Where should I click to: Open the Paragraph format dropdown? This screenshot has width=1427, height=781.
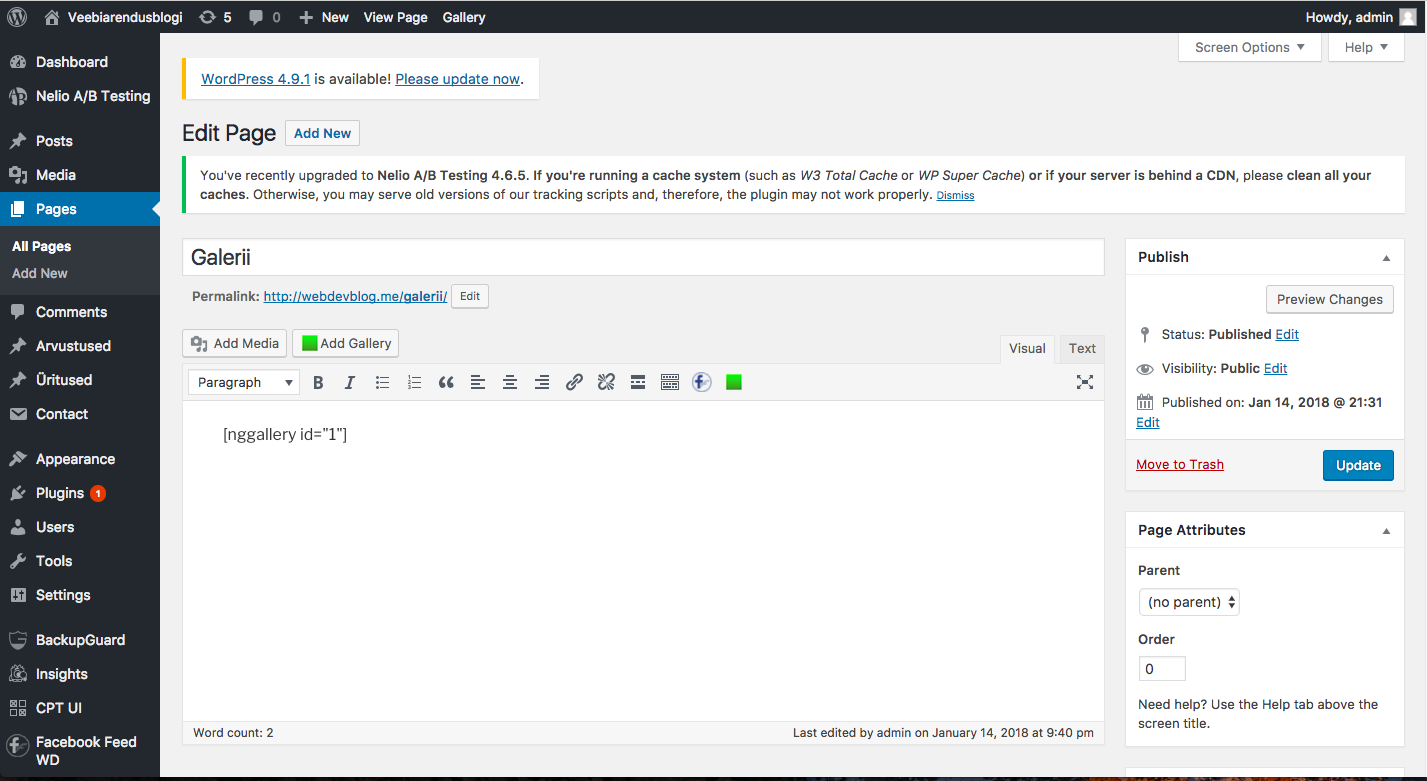244,382
